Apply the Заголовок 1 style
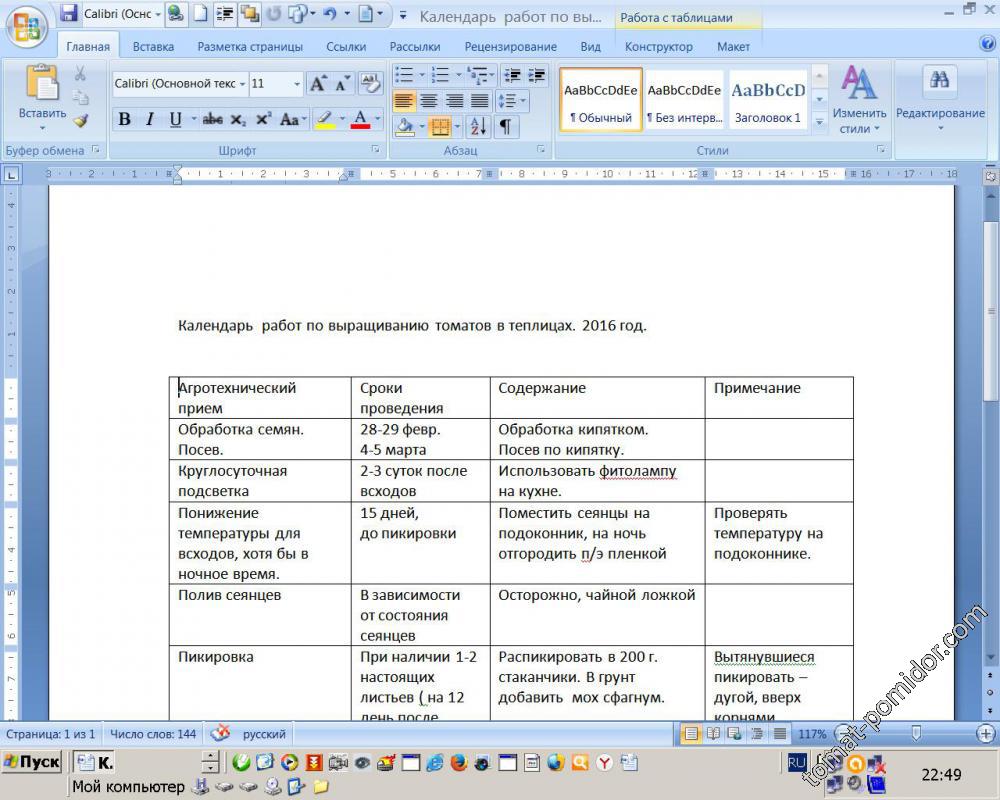1000x800 pixels. (768, 100)
